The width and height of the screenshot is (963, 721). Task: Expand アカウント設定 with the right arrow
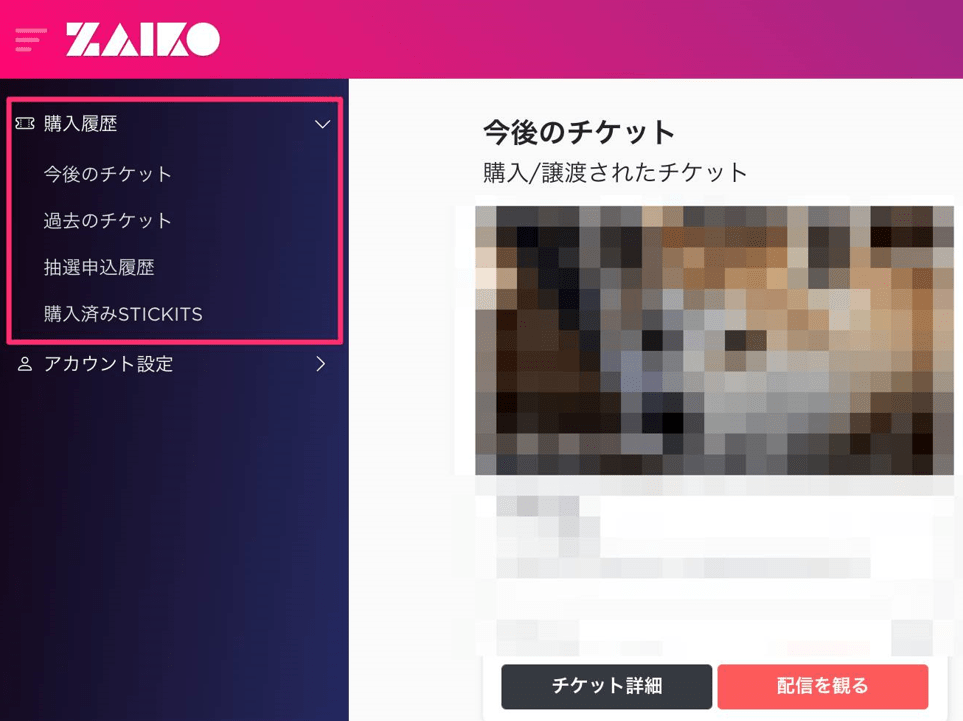coord(321,364)
